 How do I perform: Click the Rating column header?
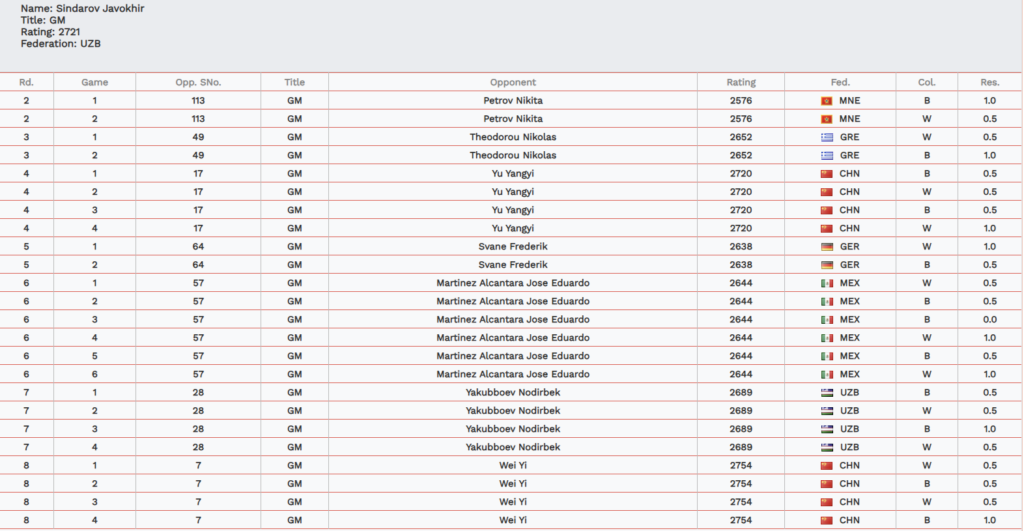(741, 82)
